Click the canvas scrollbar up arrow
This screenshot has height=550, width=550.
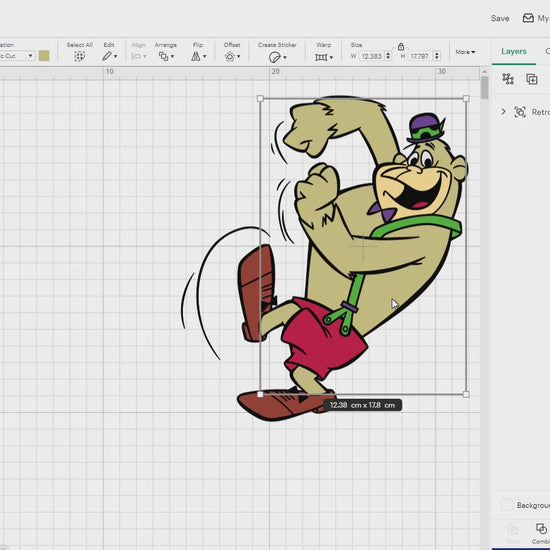click(x=484, y=72)
